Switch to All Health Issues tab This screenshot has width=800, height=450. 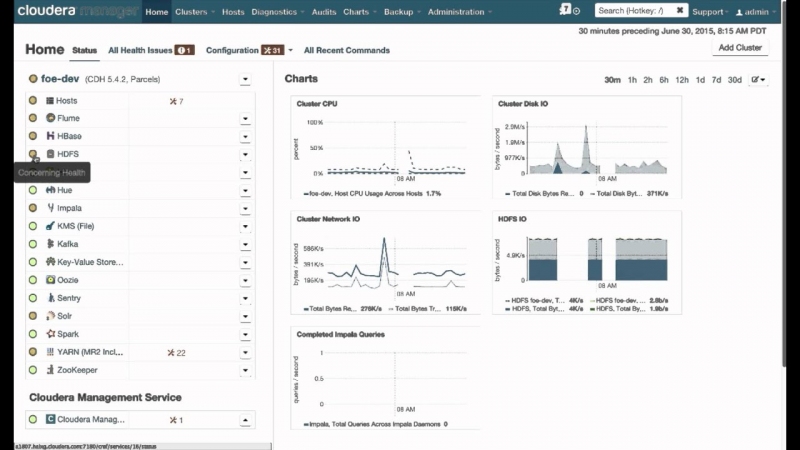click(x=151, y=50)
